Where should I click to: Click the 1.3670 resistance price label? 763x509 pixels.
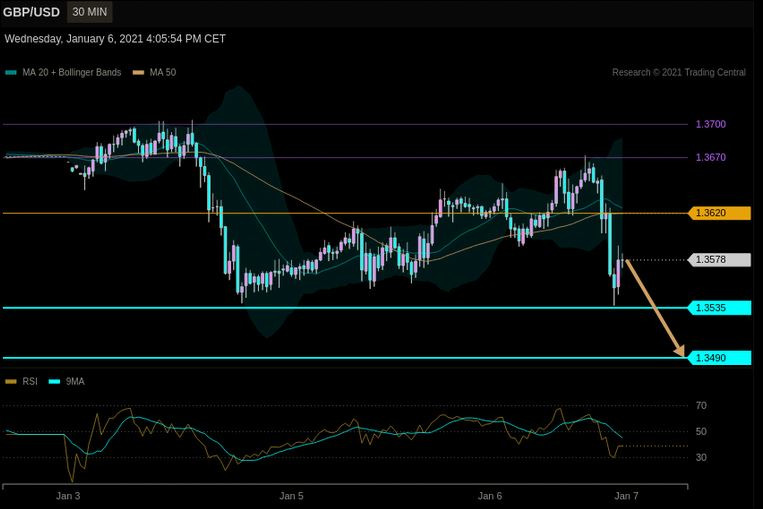coord(710,157)
